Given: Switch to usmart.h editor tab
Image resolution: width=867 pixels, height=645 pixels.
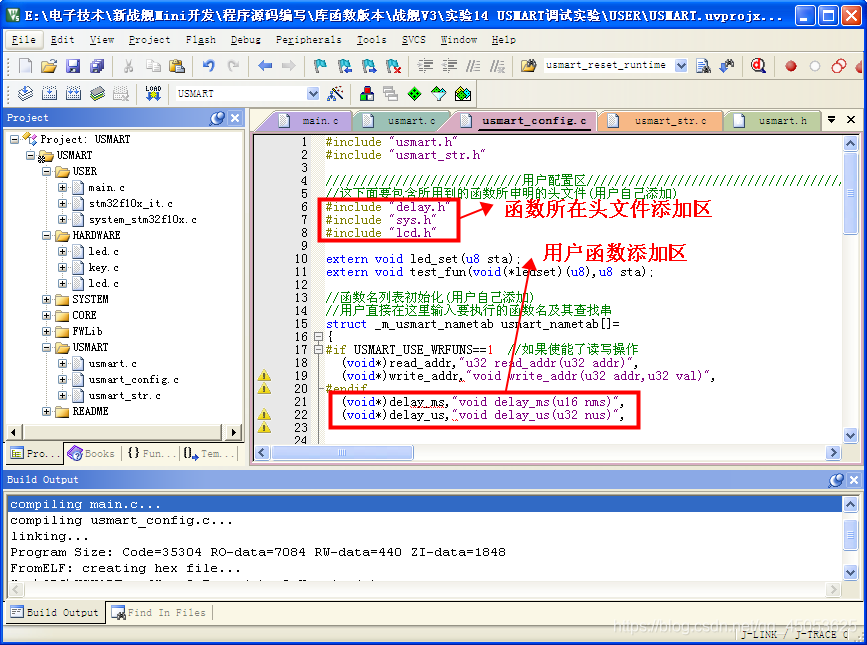Looking at the screenshot, I should tap(775, 120).
